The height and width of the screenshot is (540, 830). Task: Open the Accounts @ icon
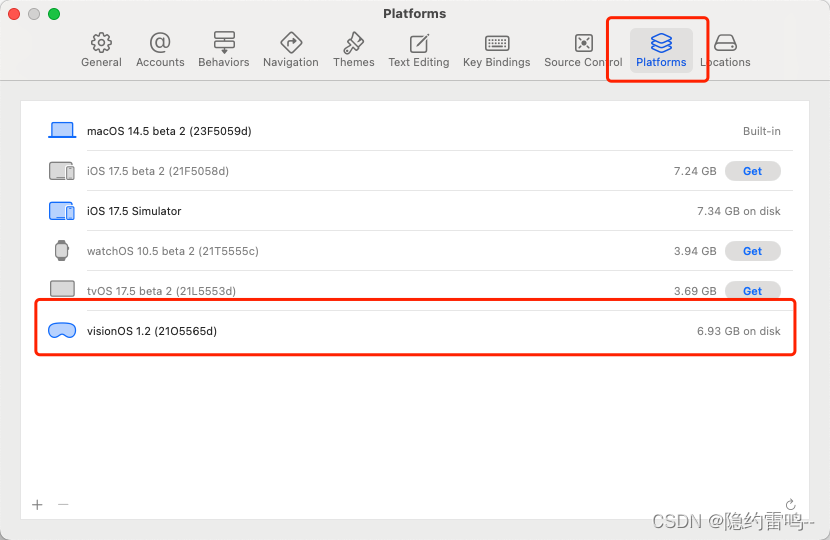click(160, 42)
